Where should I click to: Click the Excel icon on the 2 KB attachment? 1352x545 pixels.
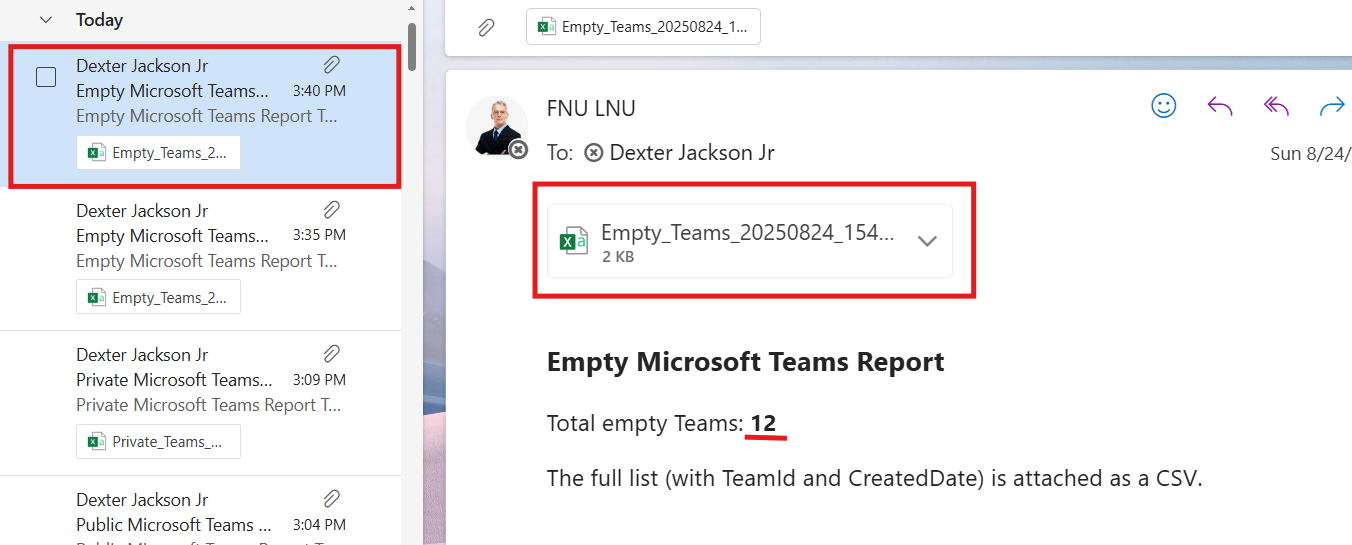pos(573,241)
